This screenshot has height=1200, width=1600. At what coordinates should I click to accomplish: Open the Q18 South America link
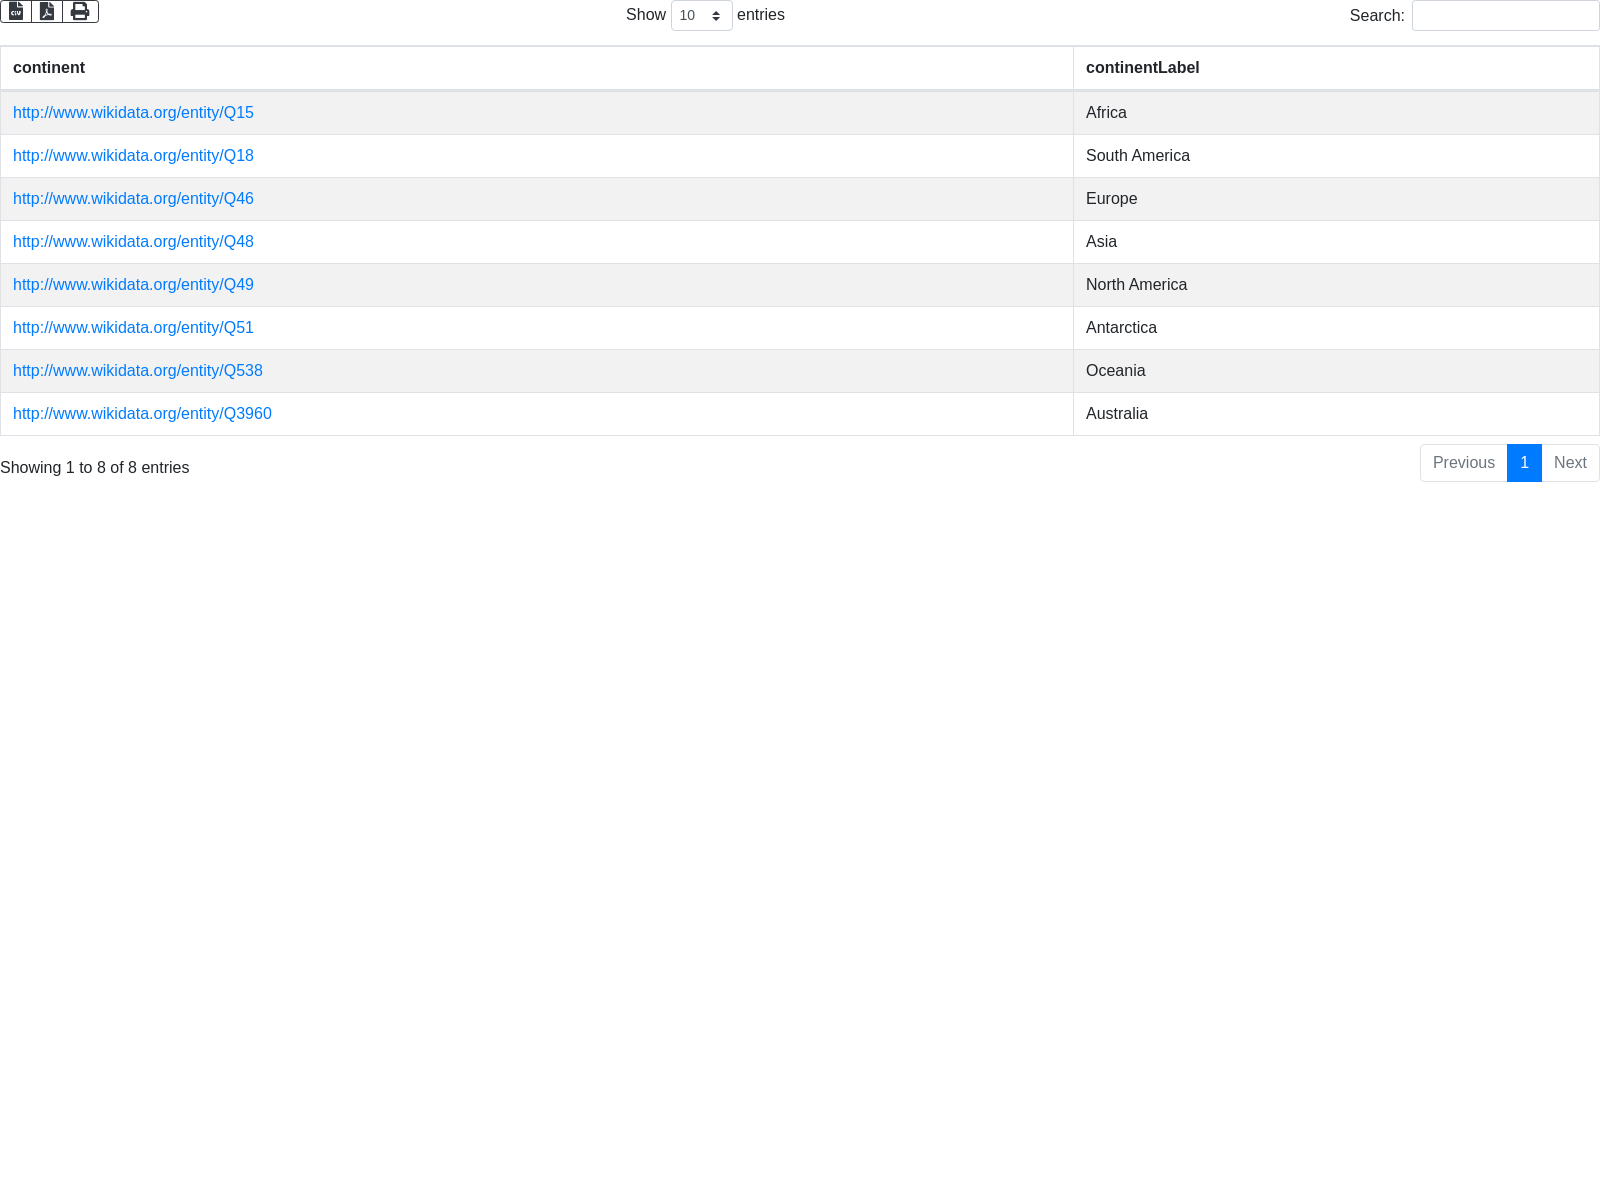coord(133,156)
